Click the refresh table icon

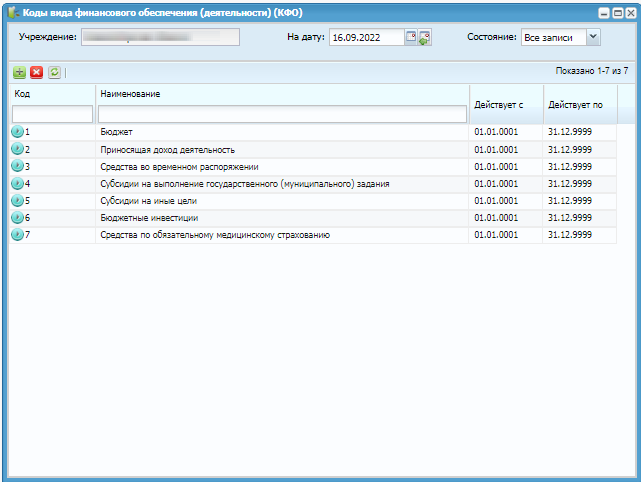54,72
